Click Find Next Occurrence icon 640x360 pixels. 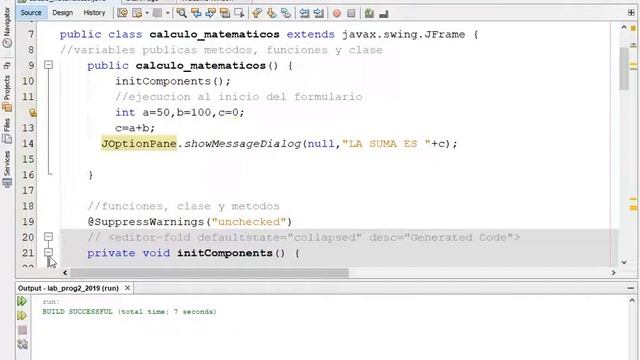(210, 13)
